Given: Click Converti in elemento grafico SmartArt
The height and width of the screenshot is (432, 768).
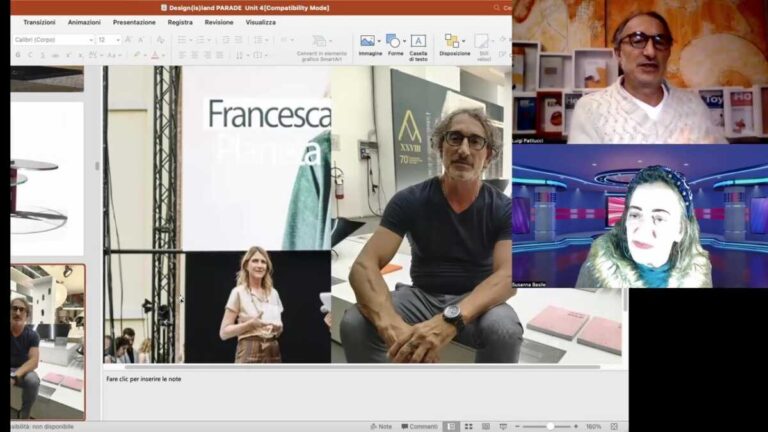Looking at the screenshot, I should [321, 48].
